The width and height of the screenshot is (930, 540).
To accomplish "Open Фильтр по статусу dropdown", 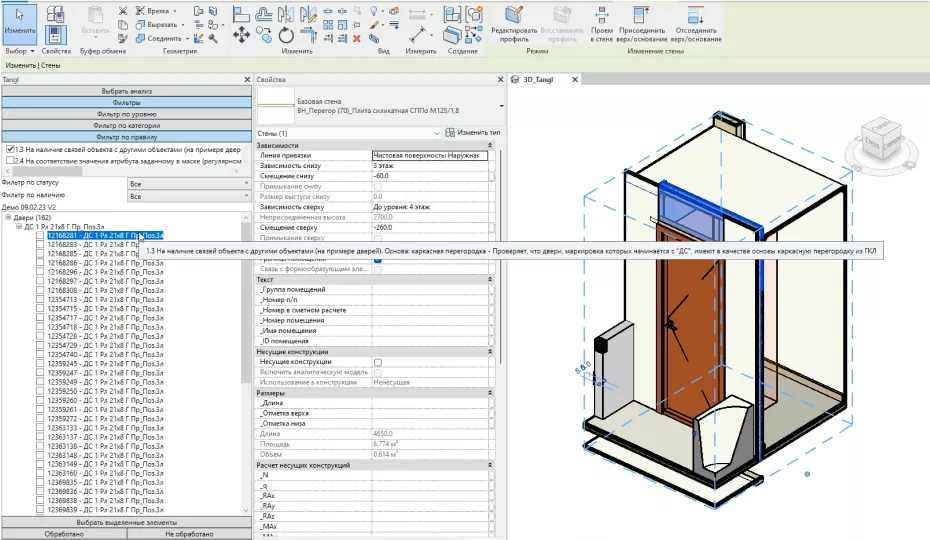I will pos(189,184).
